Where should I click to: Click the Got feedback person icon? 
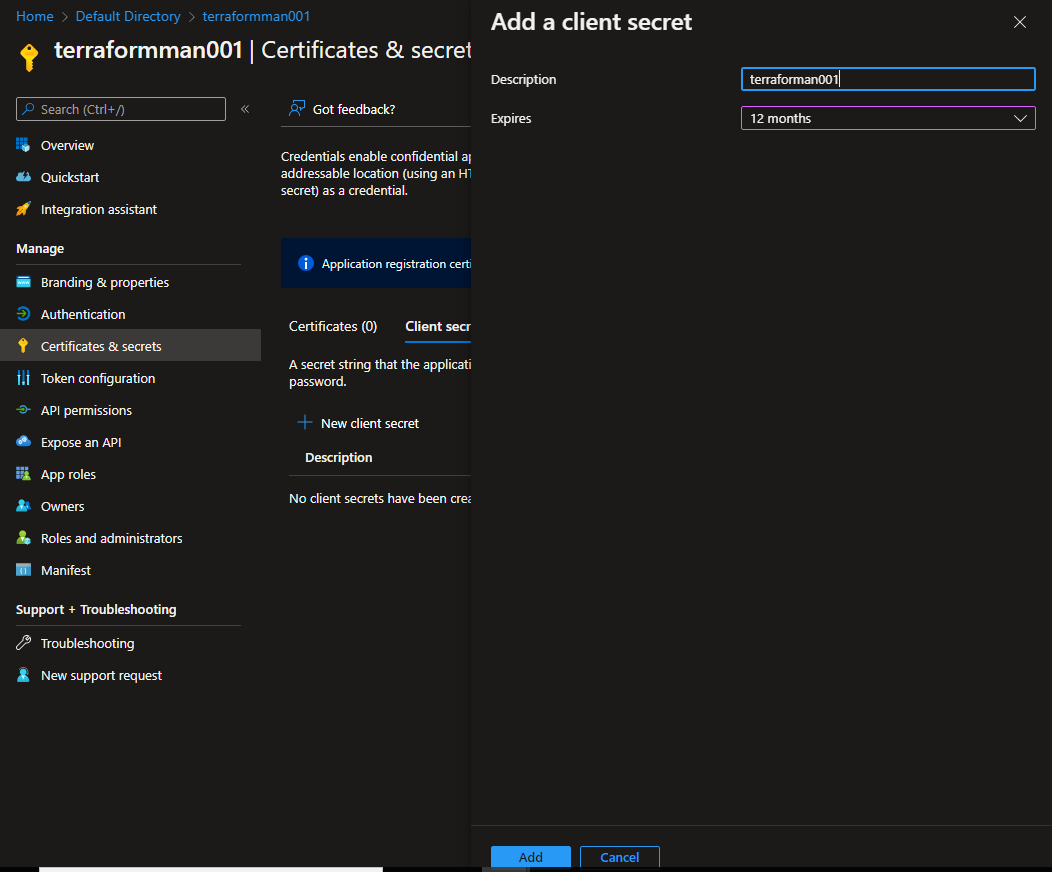tap(297, 109)
